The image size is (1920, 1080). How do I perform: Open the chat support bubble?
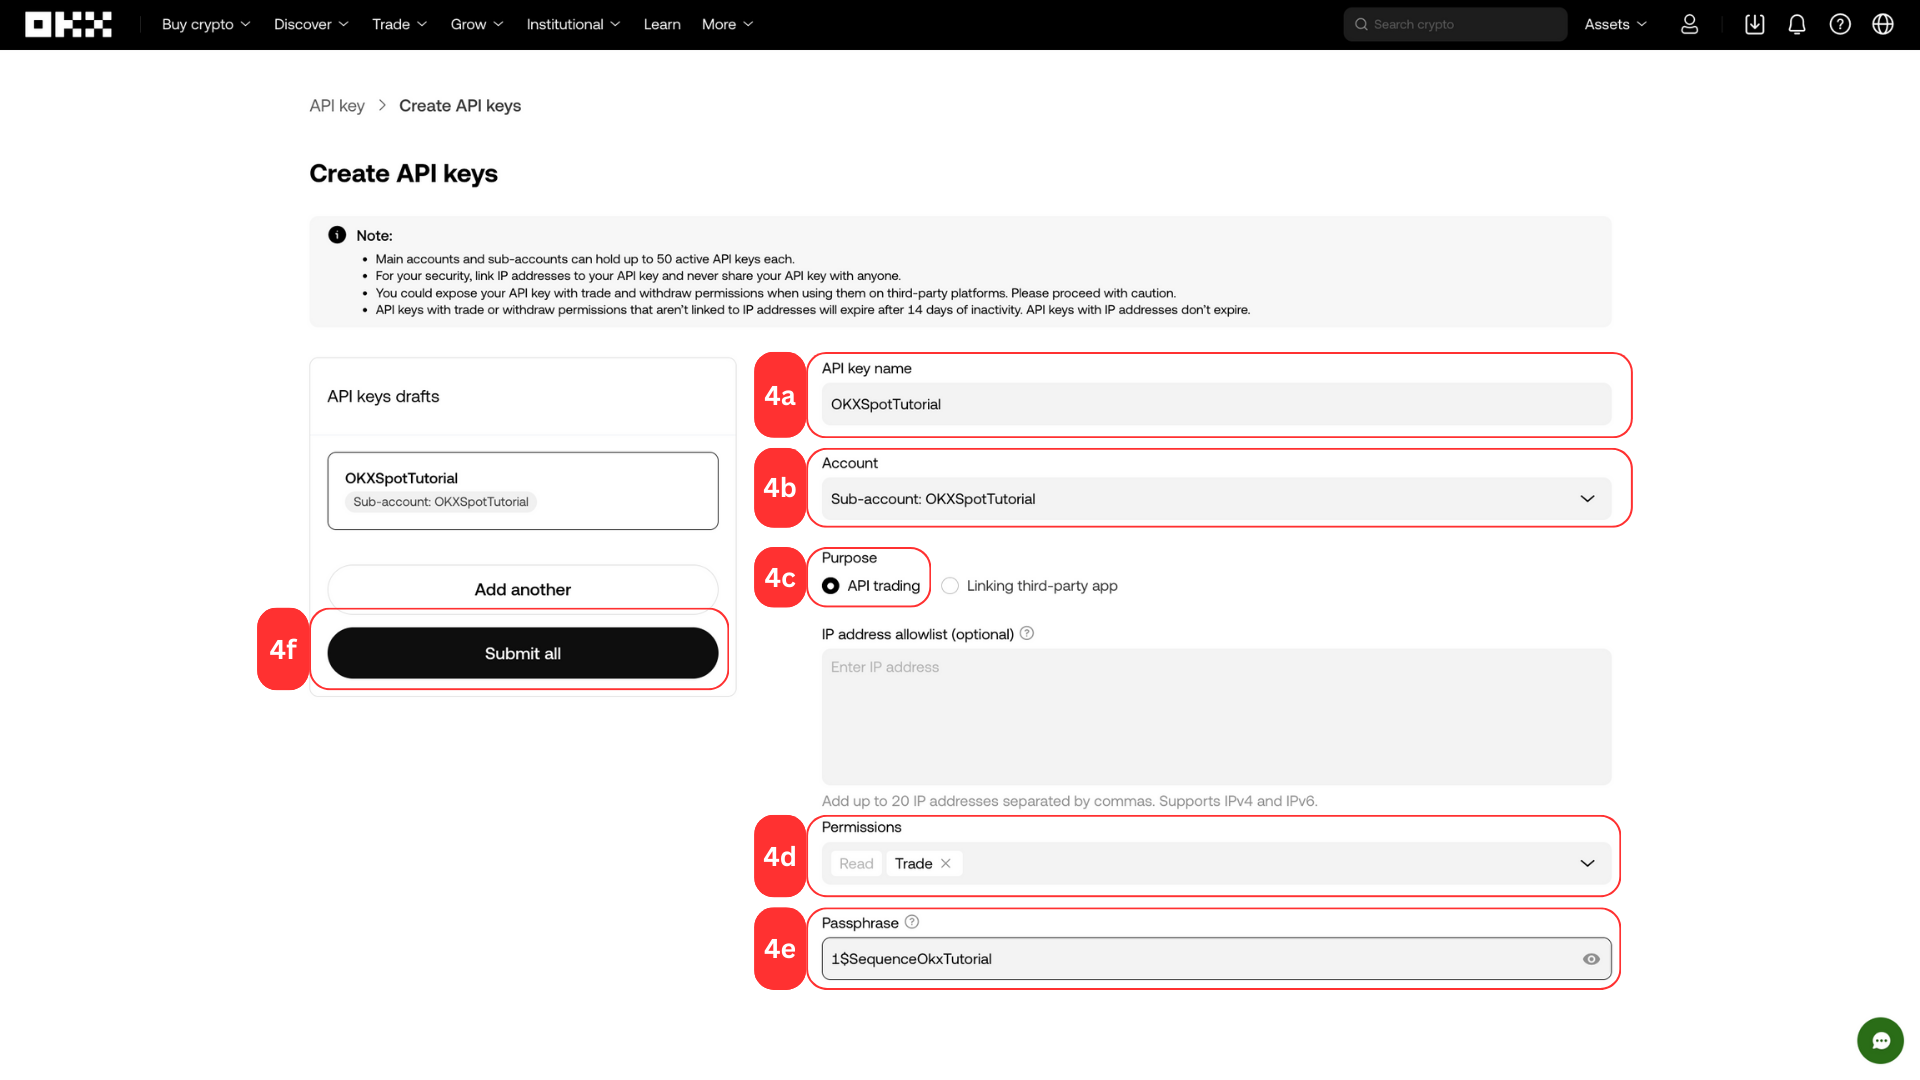[1880, 1041]
